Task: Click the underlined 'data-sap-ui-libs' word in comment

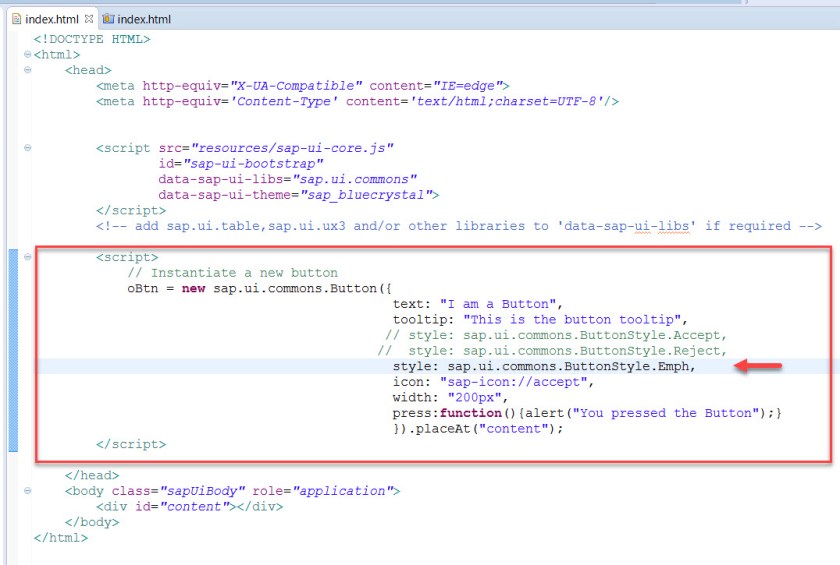Action: pyautogui.click(x=627, y=226)
